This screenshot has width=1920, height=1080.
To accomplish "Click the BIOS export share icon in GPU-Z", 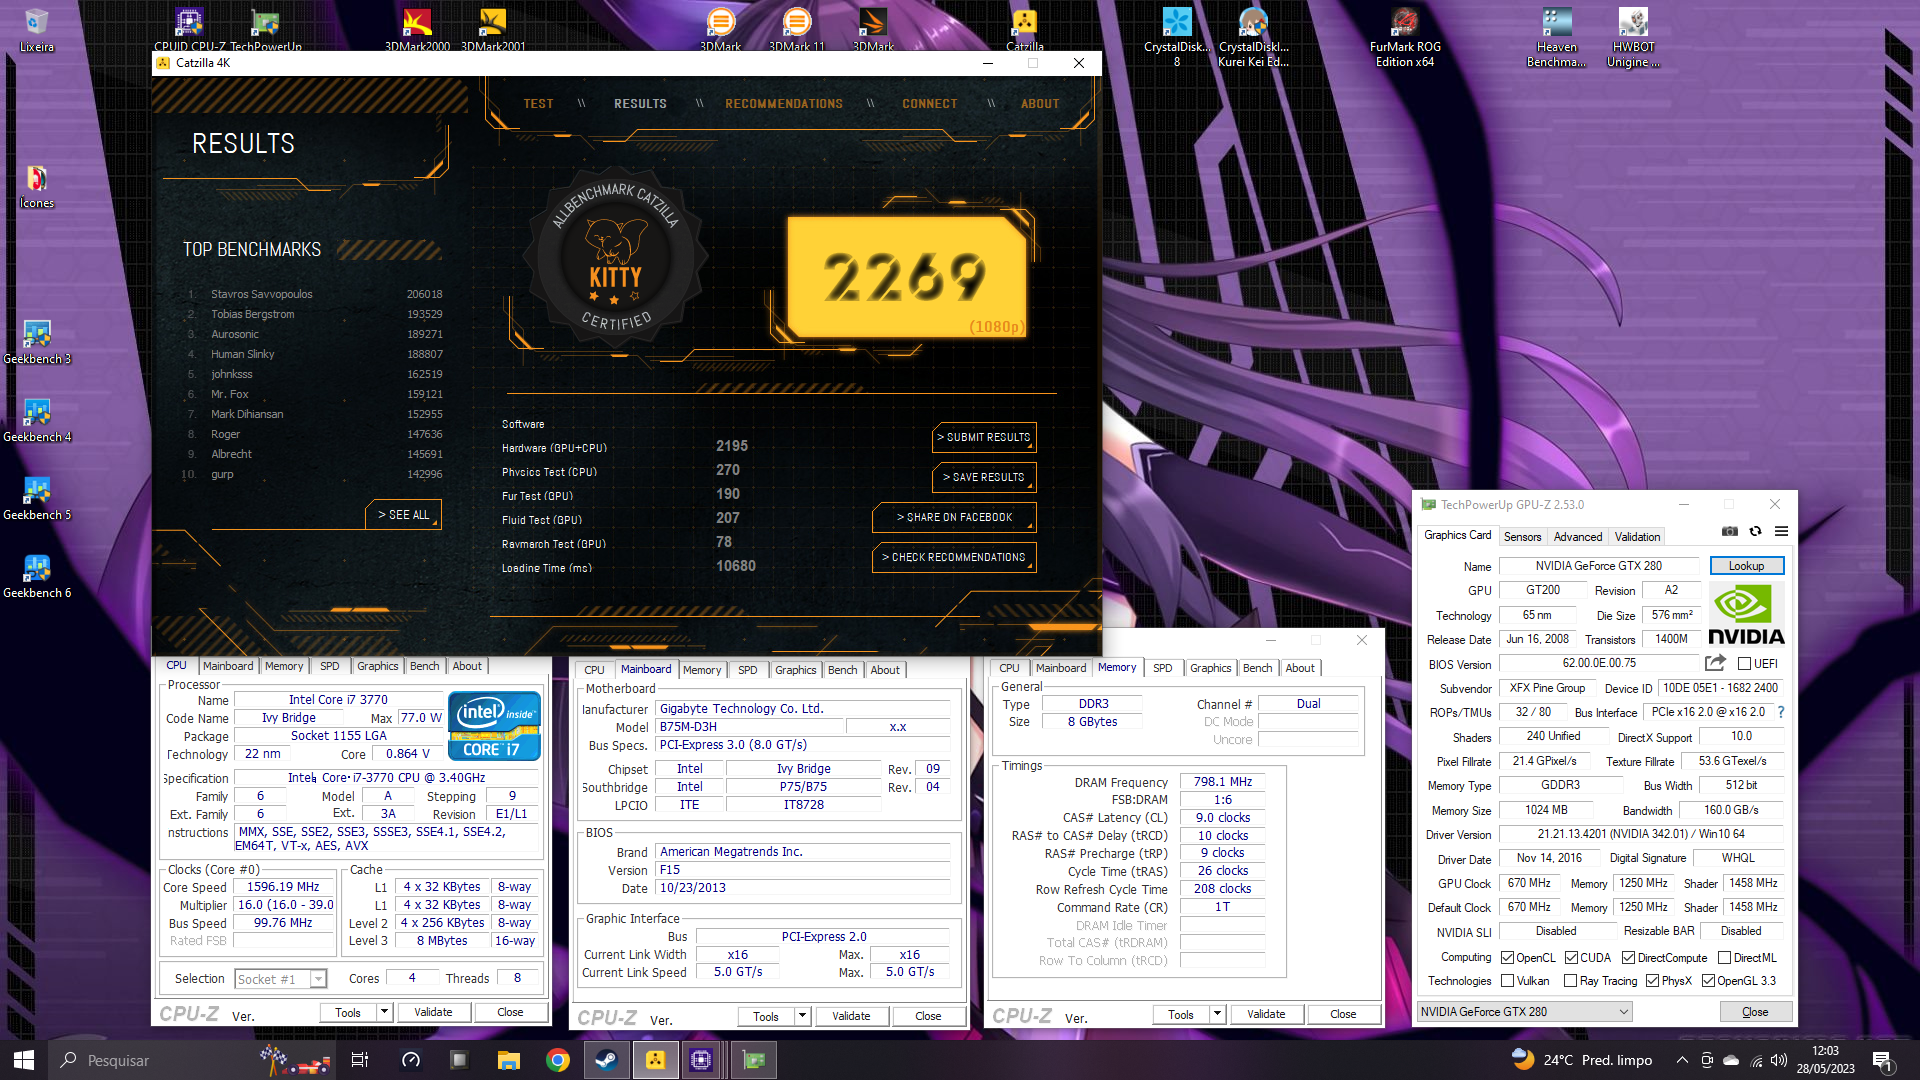I will click(1716, 663).
